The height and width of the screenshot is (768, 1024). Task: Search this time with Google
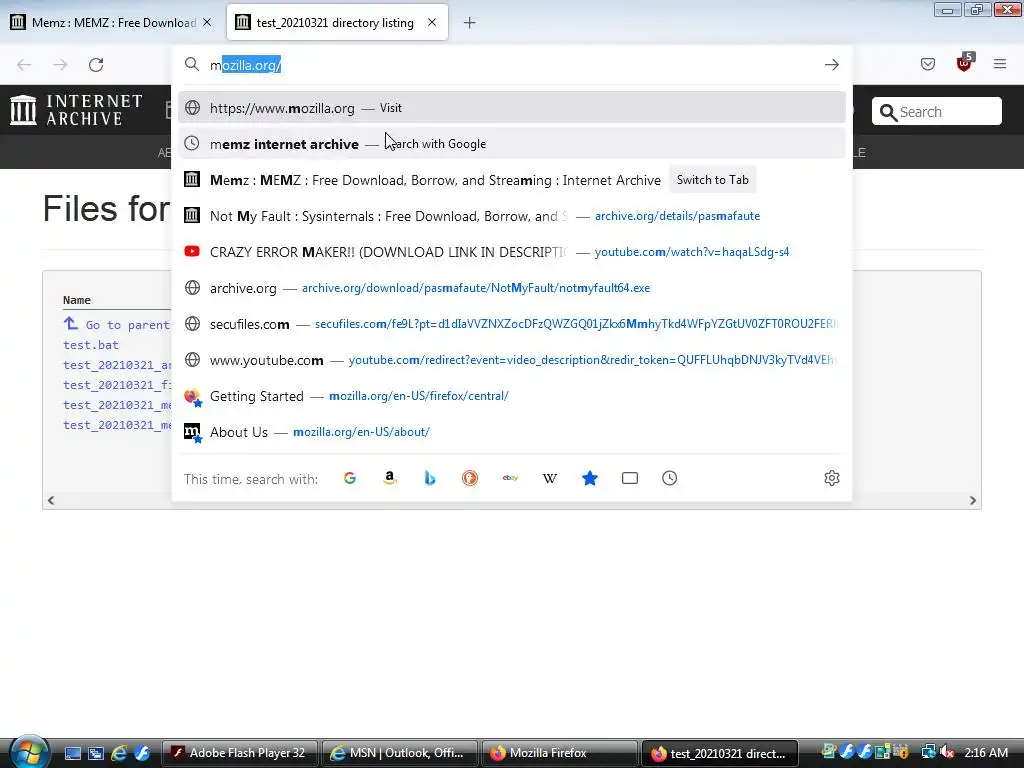[x=350, y=478]
